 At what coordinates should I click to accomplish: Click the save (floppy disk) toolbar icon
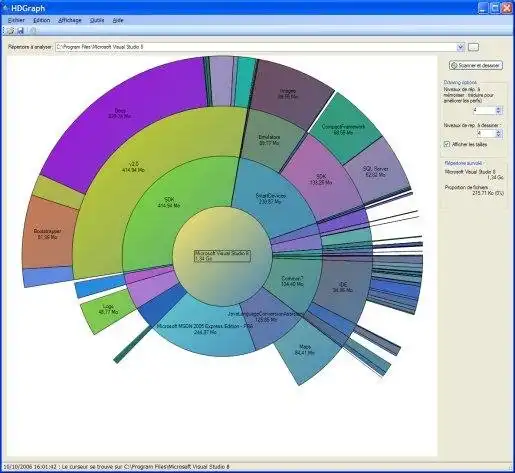coord(20,31)
